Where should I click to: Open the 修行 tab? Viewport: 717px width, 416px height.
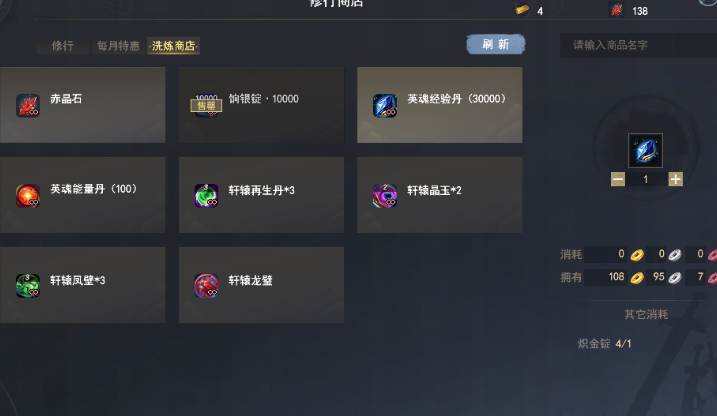tap(63, 46)
